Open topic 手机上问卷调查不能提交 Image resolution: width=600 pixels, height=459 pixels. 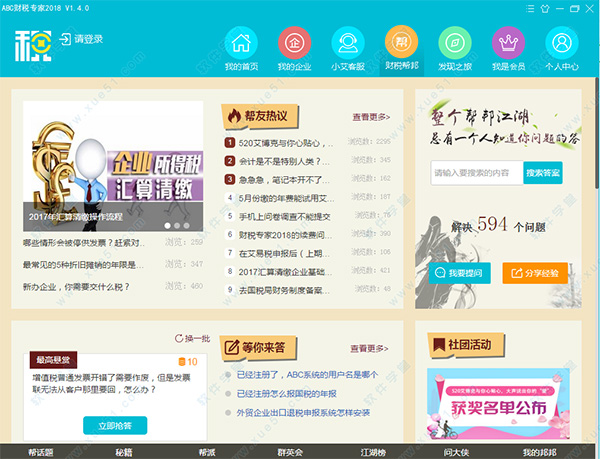click(x=284, y=216)
